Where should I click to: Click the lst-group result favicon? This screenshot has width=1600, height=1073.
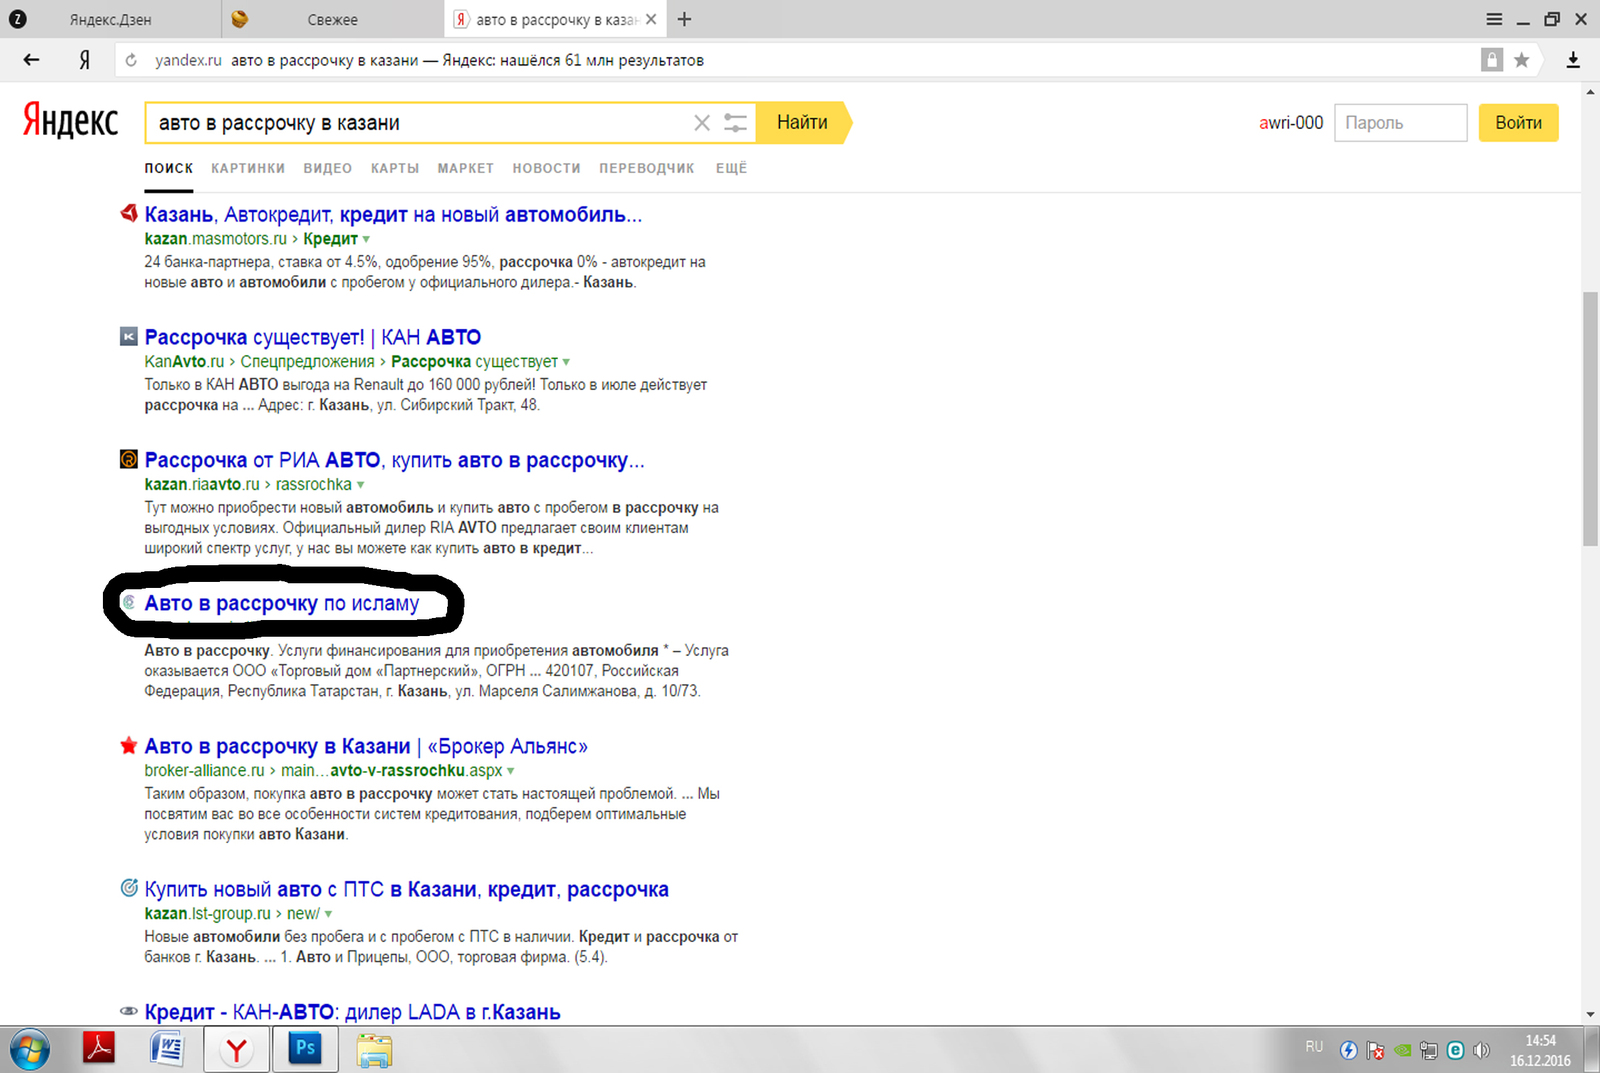(128, 888)
